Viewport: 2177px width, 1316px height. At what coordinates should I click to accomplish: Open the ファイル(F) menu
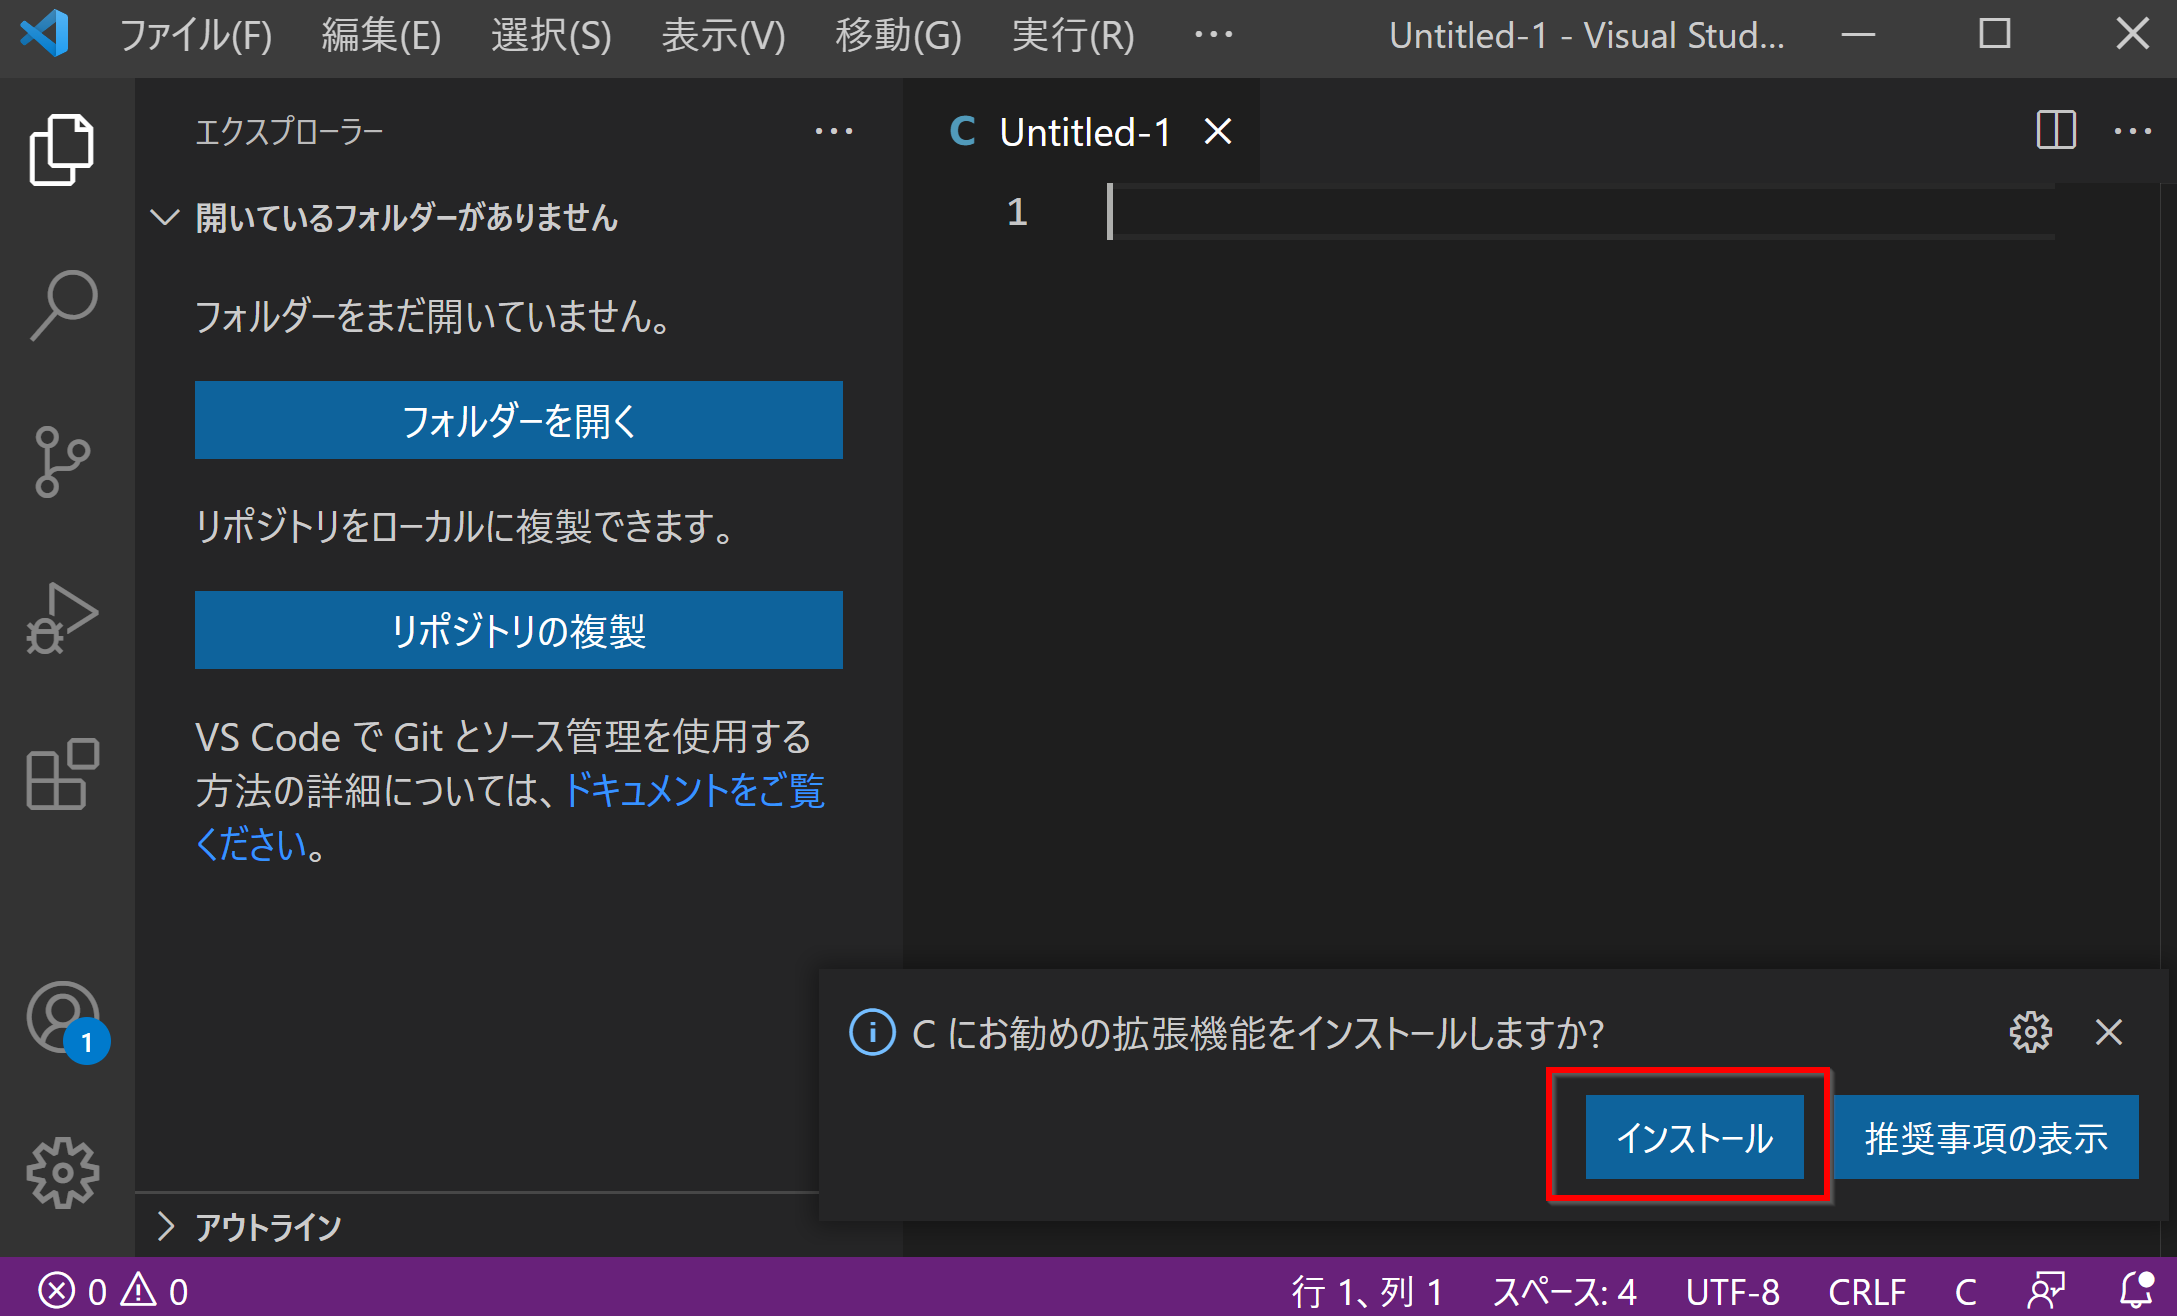[196, 35]
